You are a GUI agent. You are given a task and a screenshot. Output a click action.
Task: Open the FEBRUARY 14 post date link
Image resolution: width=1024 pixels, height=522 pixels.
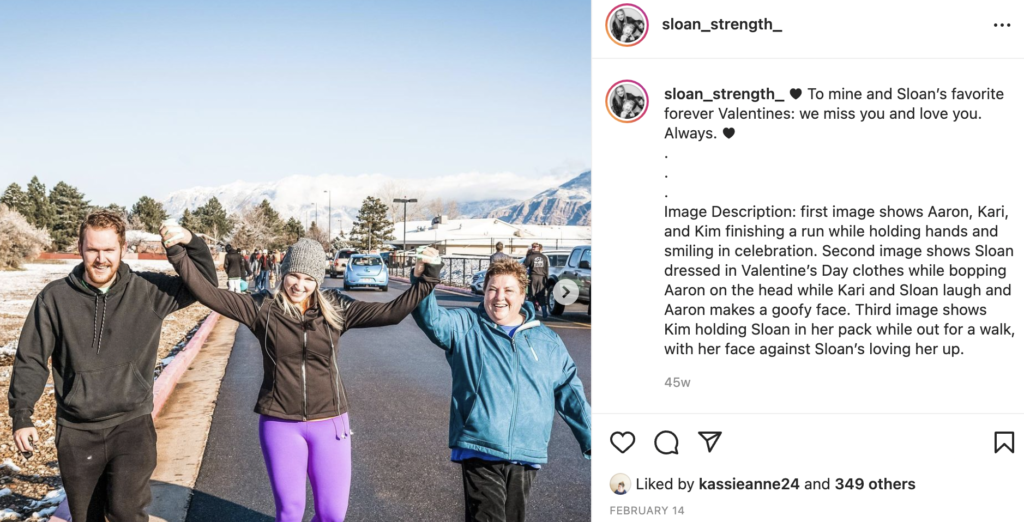pos(647,510)
